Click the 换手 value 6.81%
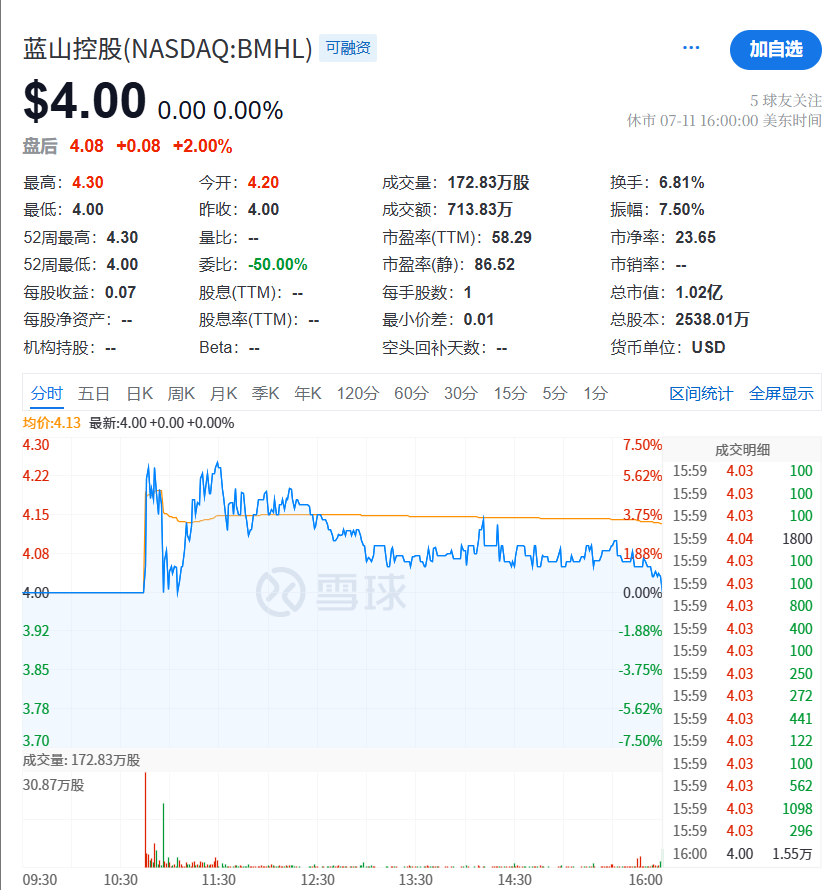Viewport: 831px width, 890px height. coord(681,182)
